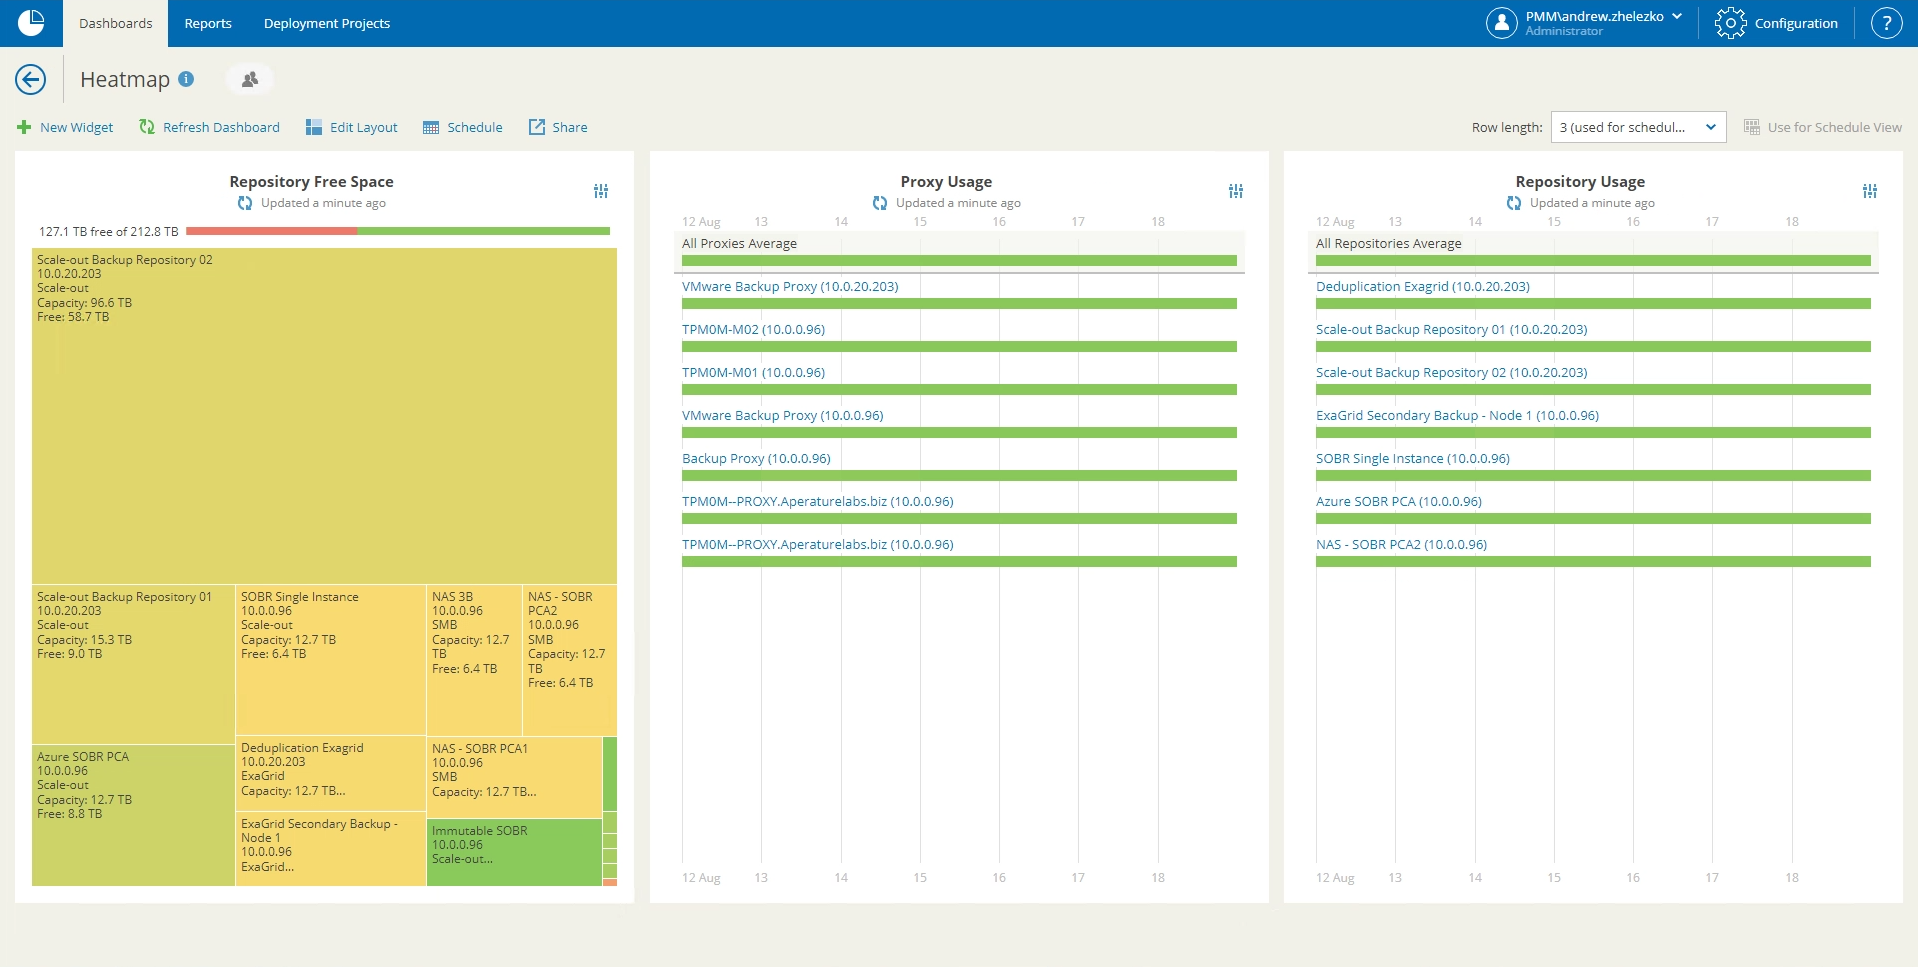Click the back arrow icon
Viewport: 1918px width, 967px height.
[31, 79]
